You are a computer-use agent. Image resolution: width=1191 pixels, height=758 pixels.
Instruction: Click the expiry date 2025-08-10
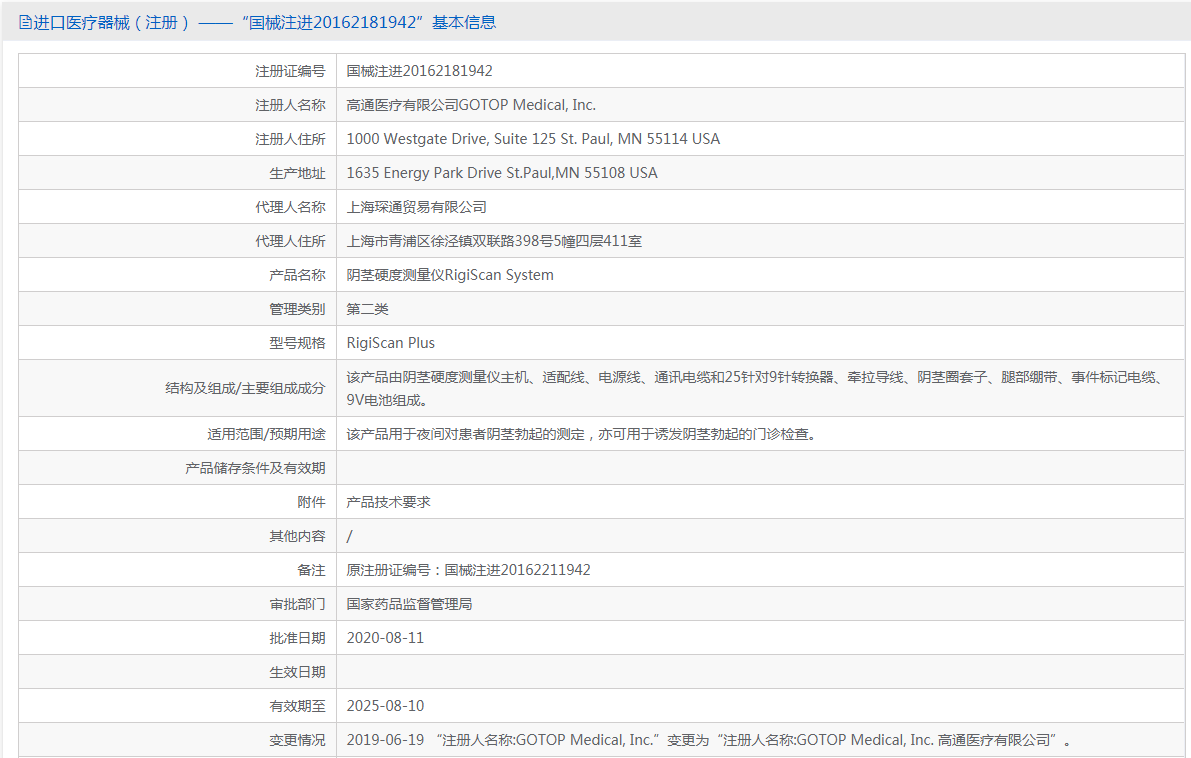(385, 706)
